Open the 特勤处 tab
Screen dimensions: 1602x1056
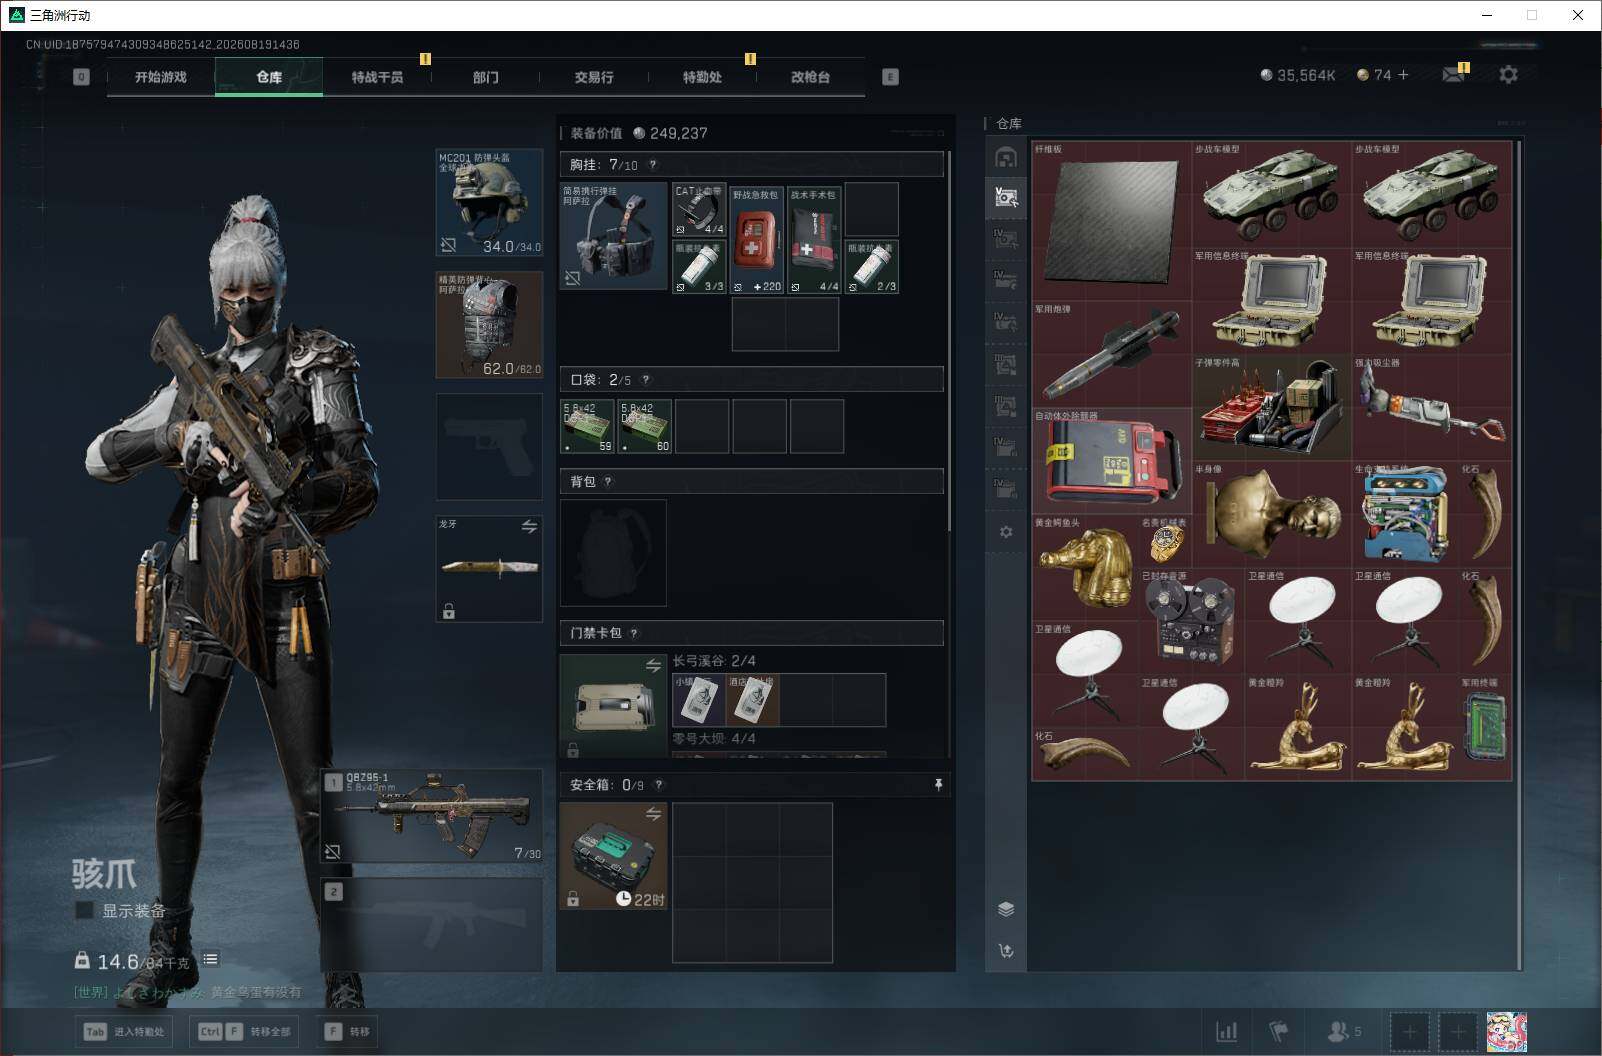tap(702, 77)
